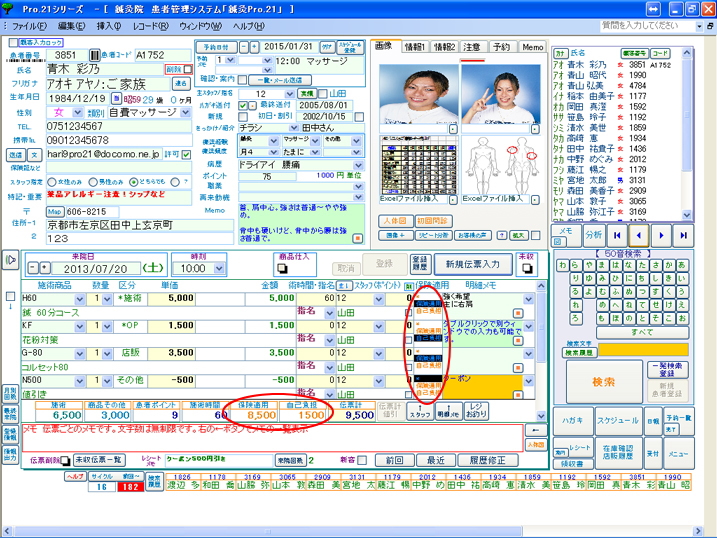Screen dimensions: 717x538
Task: Open きっかけ チラシ dropdown
Action: (x=294, y=128)
